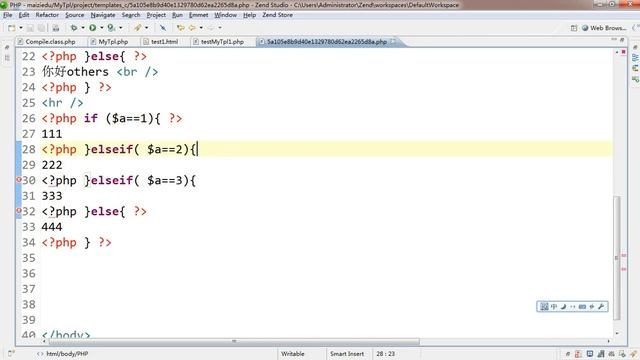This screenshot has height=360, width=640.
Task: Click the Search flashlight toolbar icon
Action: [138, 28]
